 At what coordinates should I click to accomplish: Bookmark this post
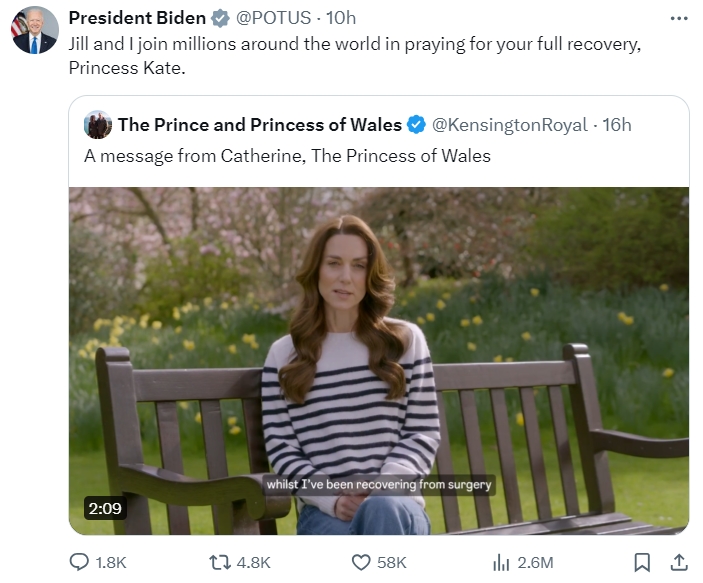[643, 563]
